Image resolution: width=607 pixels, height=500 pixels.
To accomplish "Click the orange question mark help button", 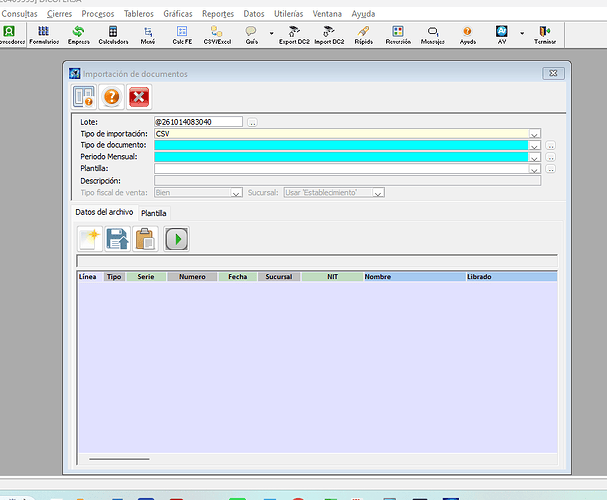I will point(111,97).
